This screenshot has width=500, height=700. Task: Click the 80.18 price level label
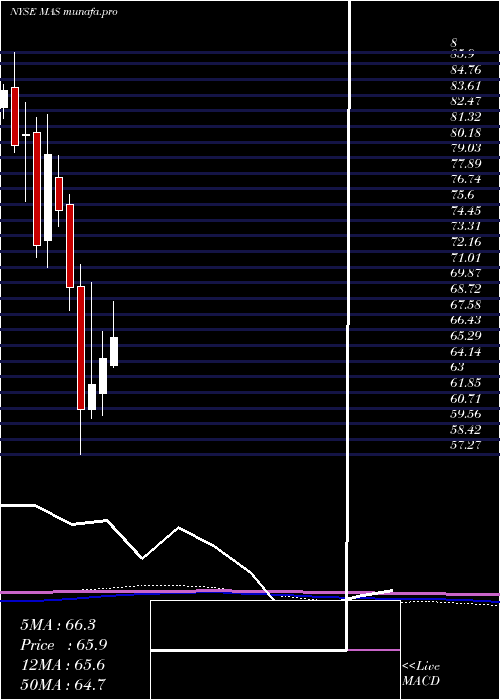(466, 133)
